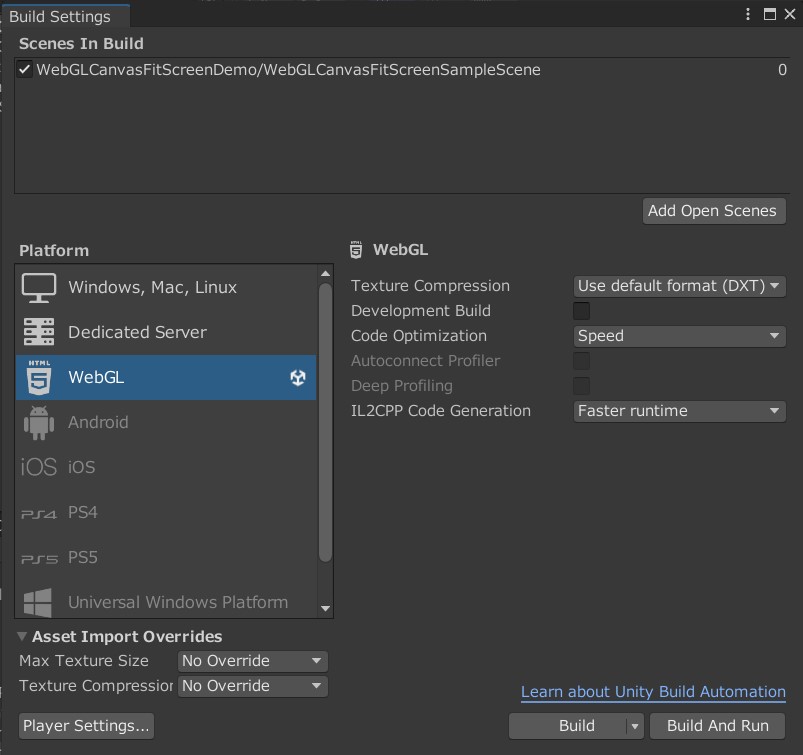Click the Platform section heading
Viewport: 803px width, 755px height.
[x=54, y=250]
